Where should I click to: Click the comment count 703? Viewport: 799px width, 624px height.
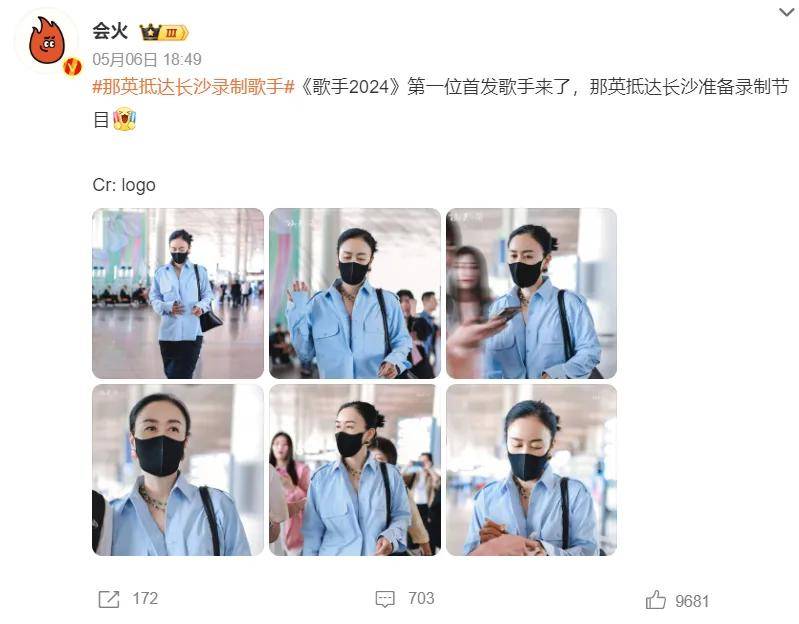click(x=421, y=599)
